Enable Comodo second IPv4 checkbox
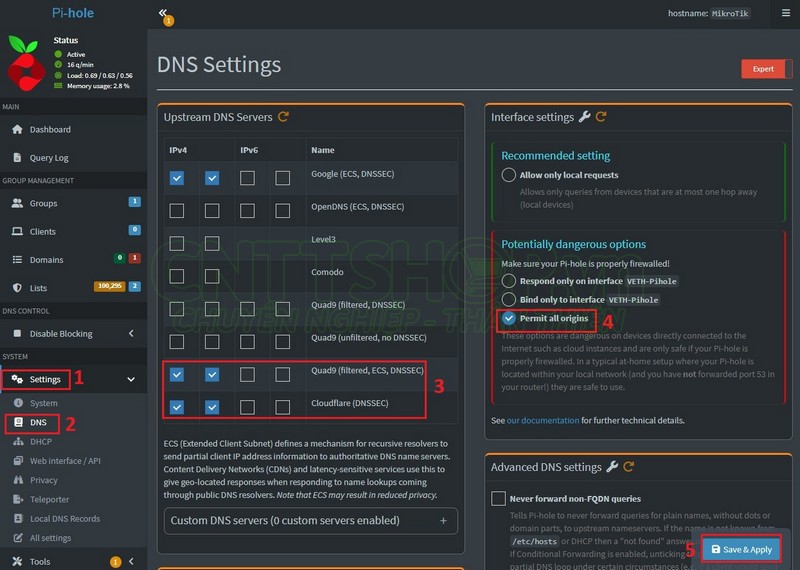 (212, 276)
